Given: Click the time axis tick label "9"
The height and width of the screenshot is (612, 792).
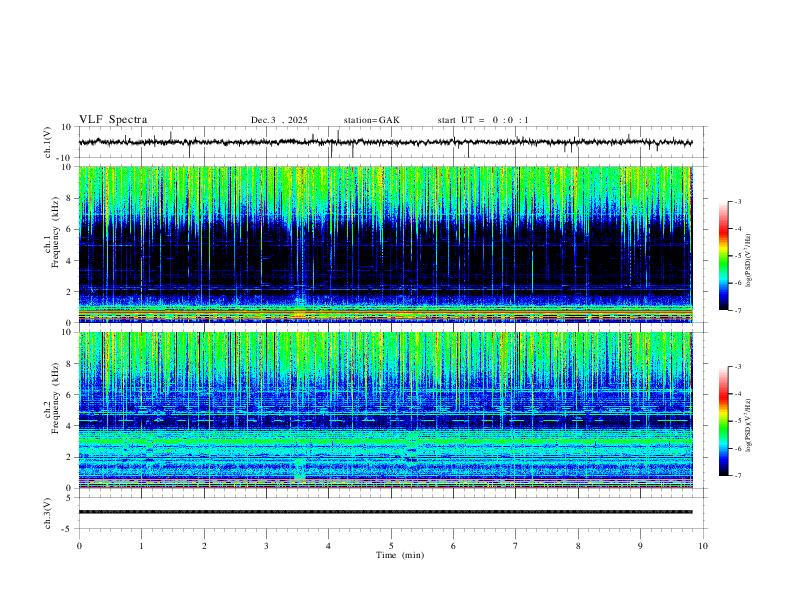Looking at the screenshot, I should 640,546.
